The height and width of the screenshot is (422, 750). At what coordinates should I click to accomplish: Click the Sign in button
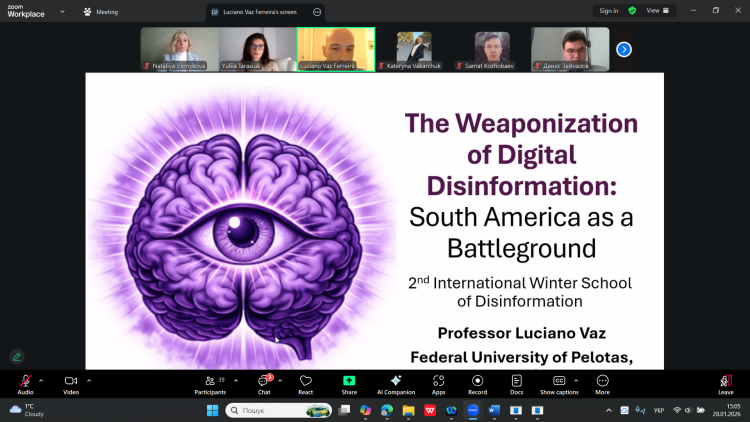click(x=608, y=11)
